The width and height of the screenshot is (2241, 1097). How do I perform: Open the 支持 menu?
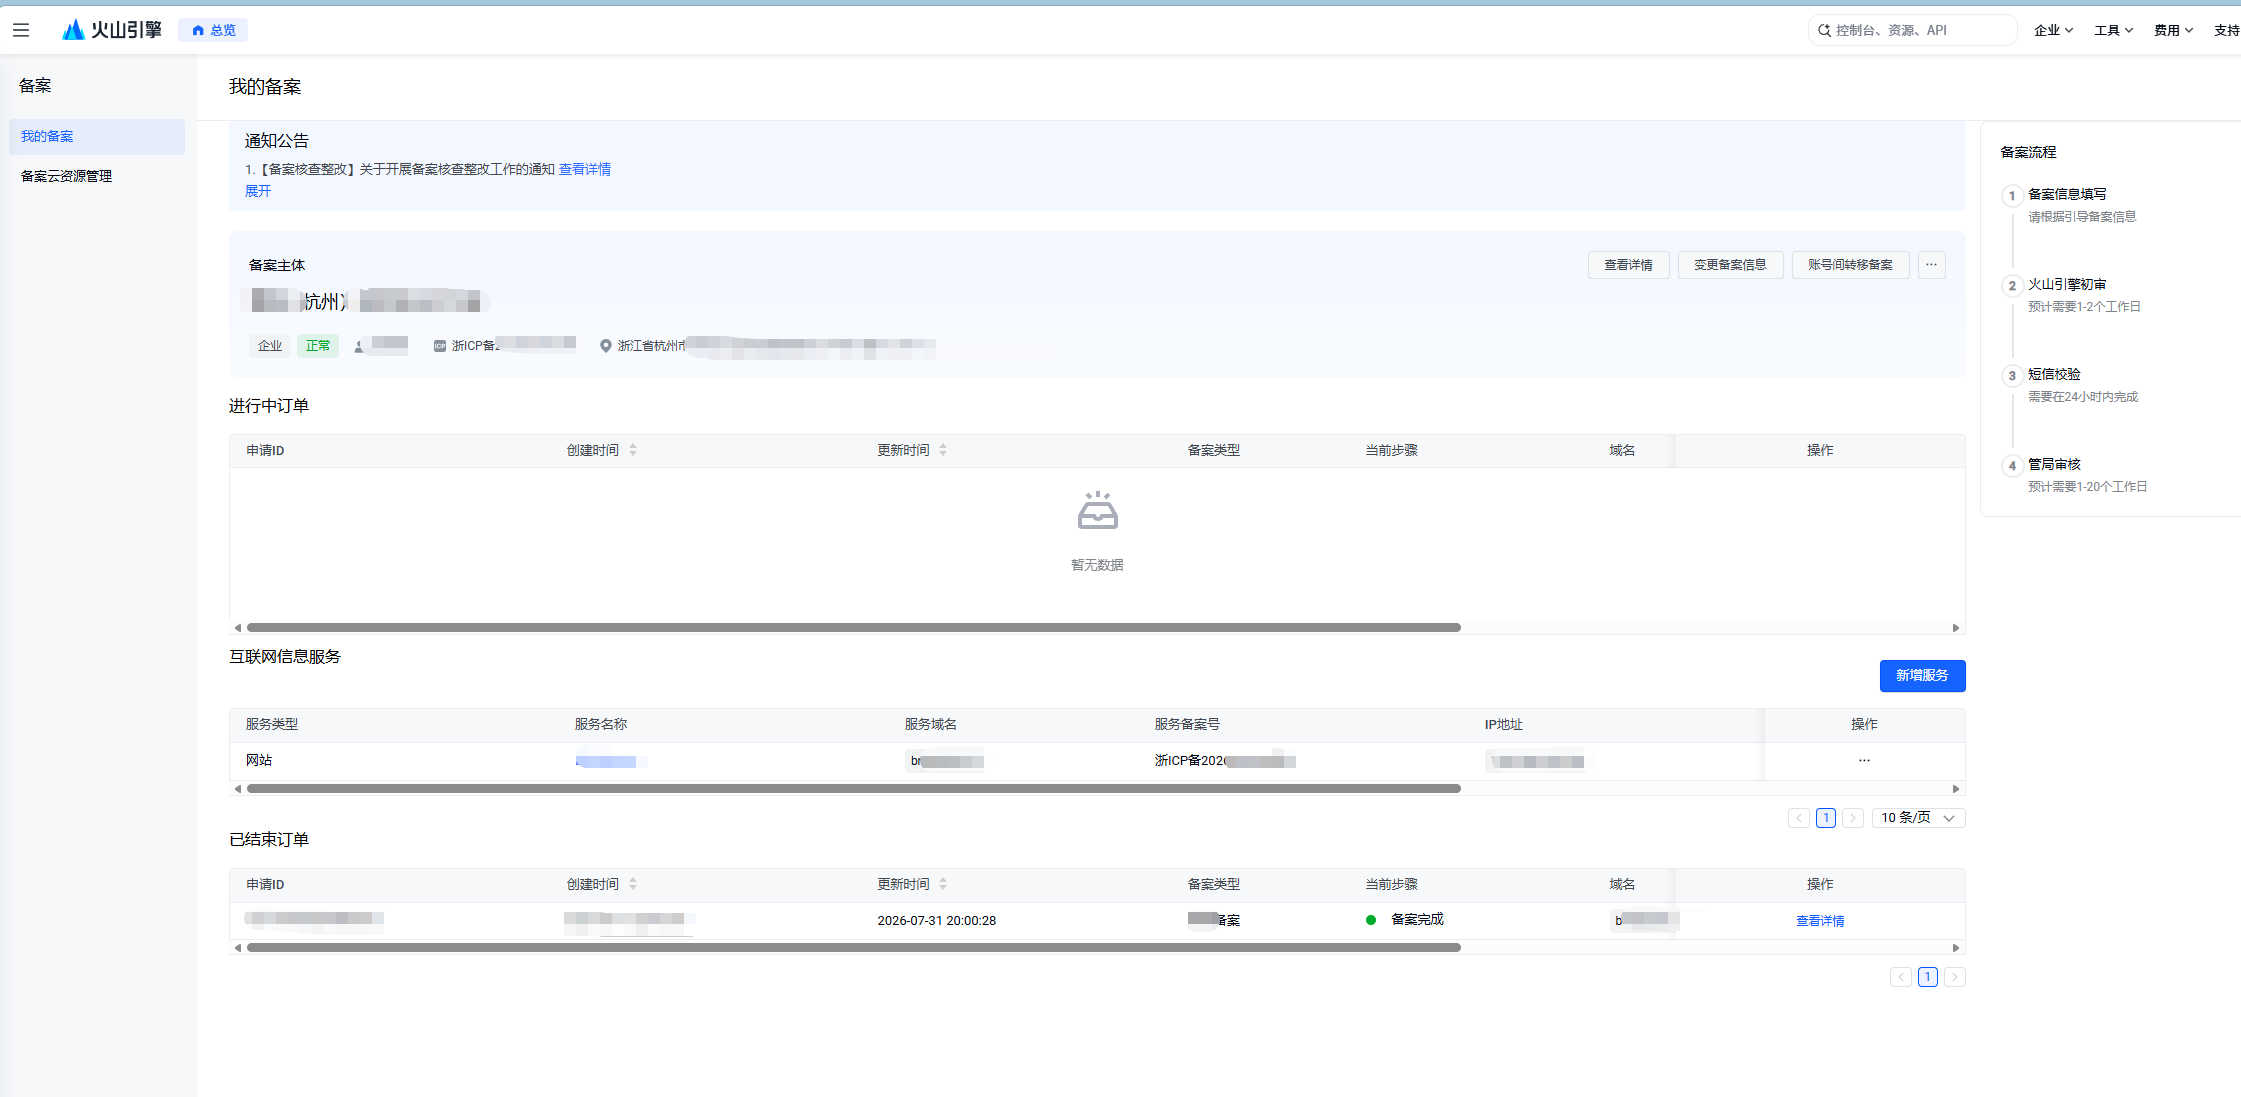pyautogui.click(x=2227, y=30)
